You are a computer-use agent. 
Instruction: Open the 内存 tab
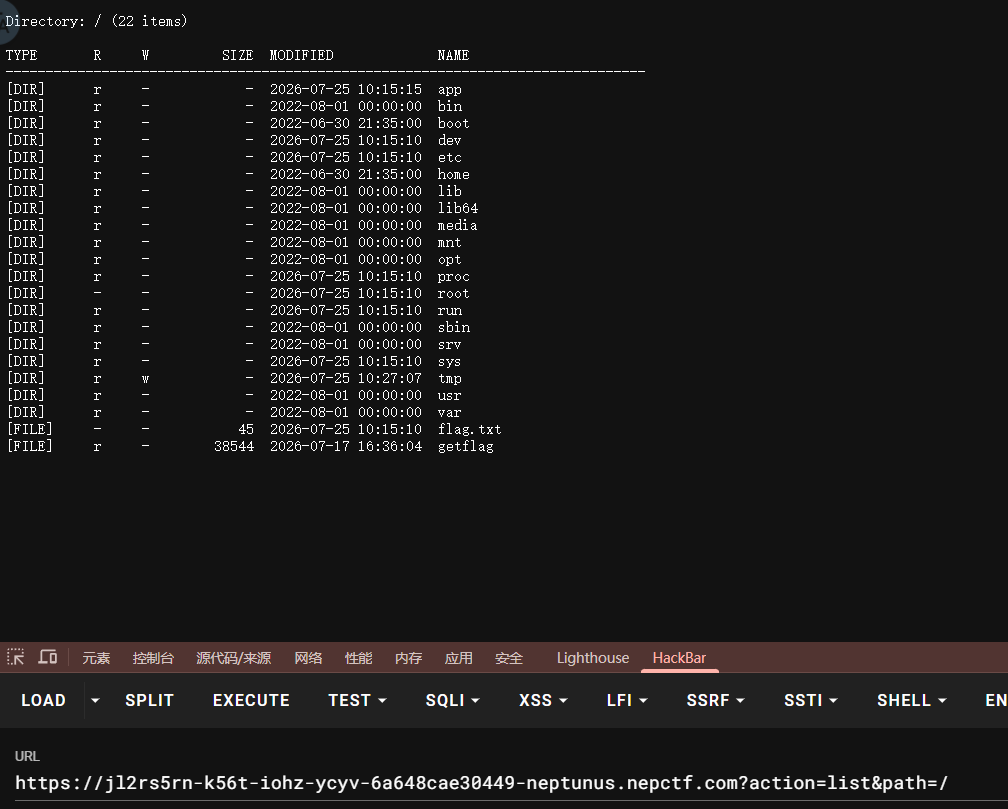tap(408, 658)
